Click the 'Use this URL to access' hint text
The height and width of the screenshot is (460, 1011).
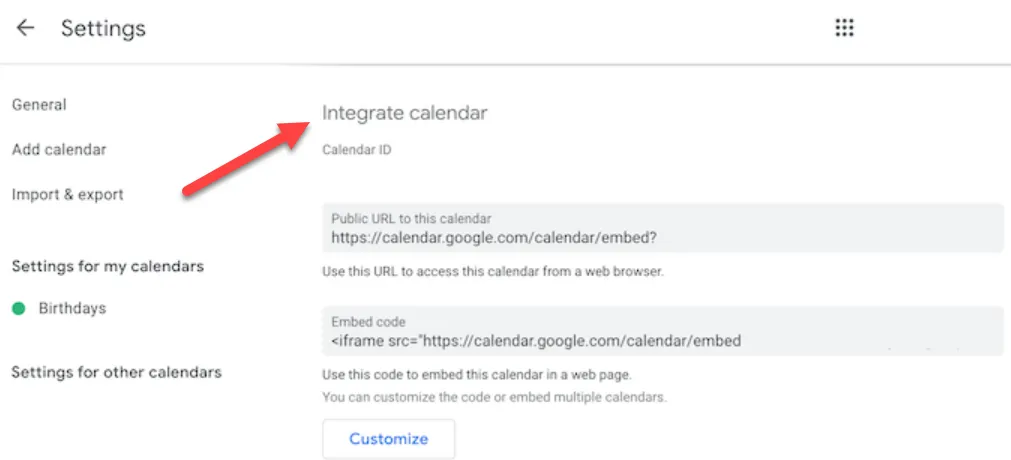point(493,271)
